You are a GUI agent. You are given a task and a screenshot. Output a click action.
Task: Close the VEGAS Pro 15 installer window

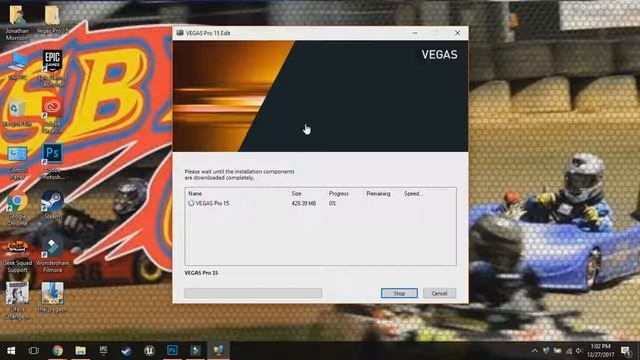click(x=457, y=33)
